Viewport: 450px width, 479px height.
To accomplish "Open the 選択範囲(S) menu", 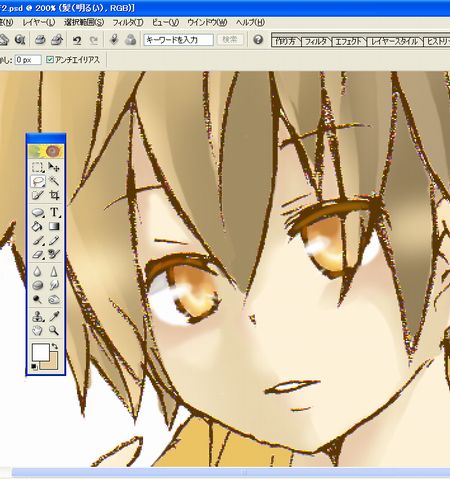I will pyautogui.click(x=84, y=22).
